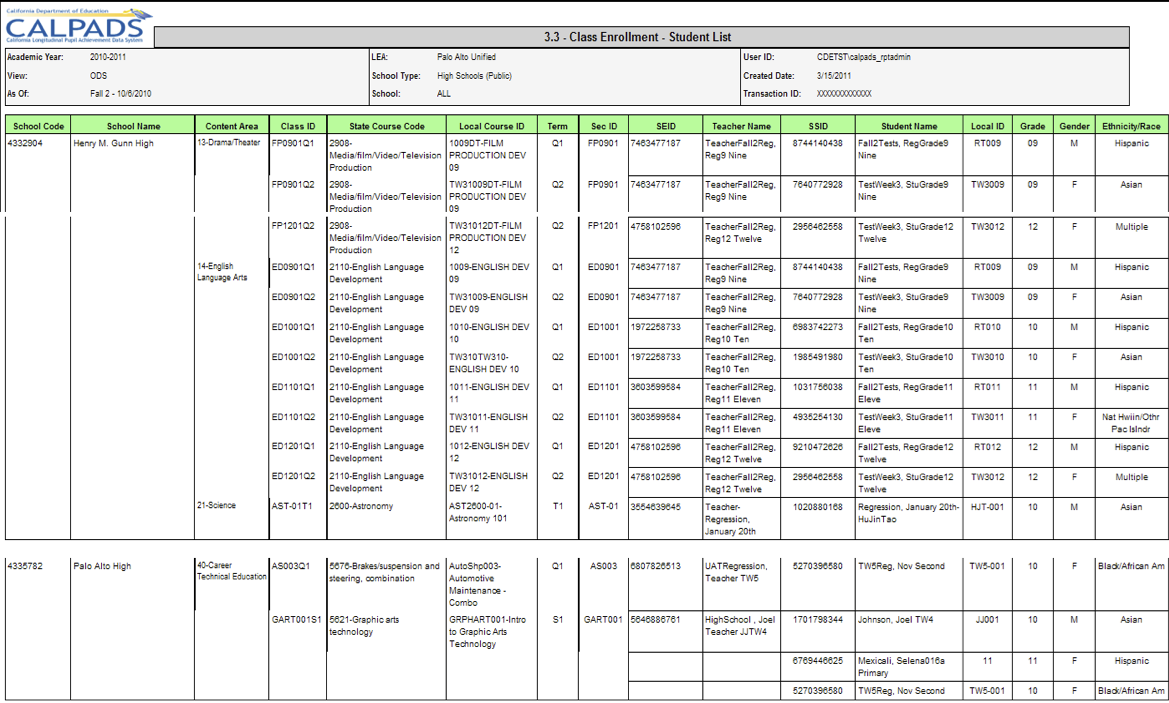Click school name 'Palo Alto High'

[x=102, y=566]
